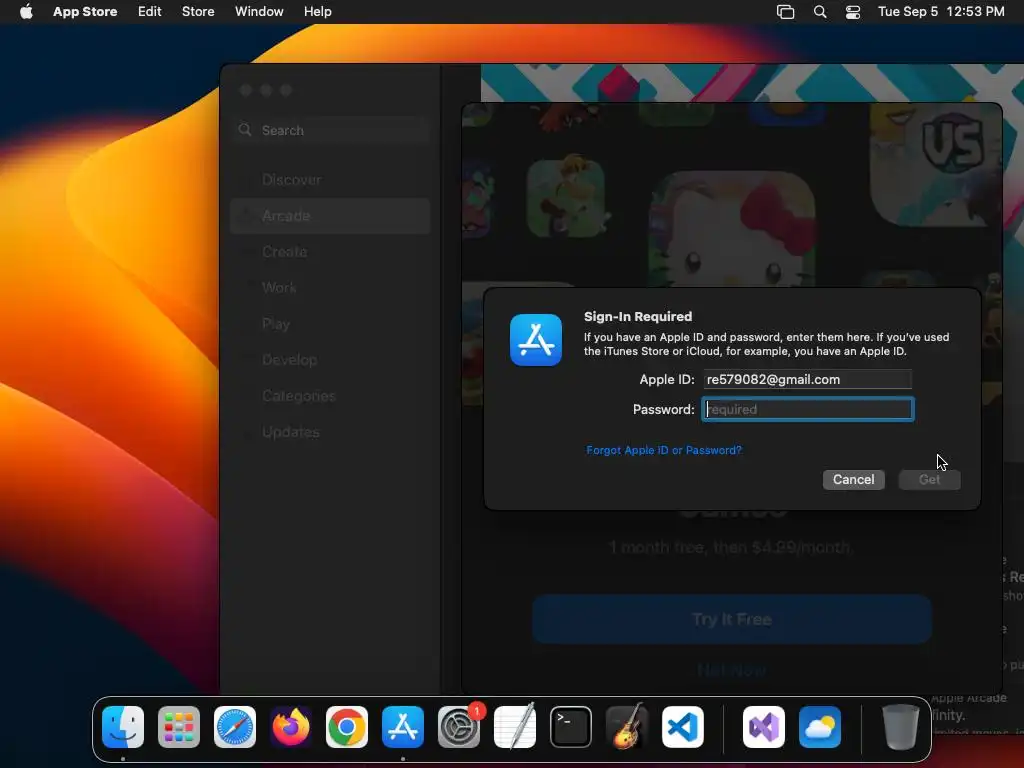Click the search magnifier in the sidebar
This screenshot has width=1024, height=768.
click(245, 130)
